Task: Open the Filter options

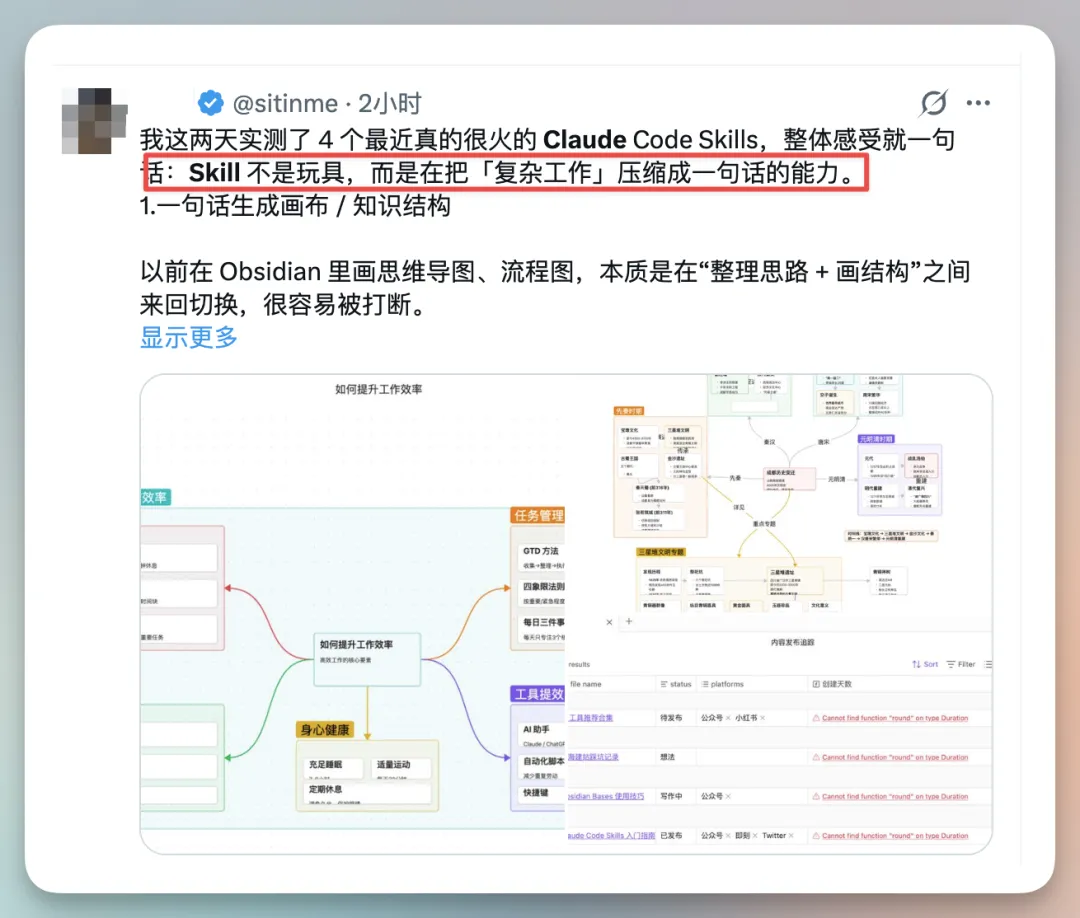Action: [x=960, y=664]
